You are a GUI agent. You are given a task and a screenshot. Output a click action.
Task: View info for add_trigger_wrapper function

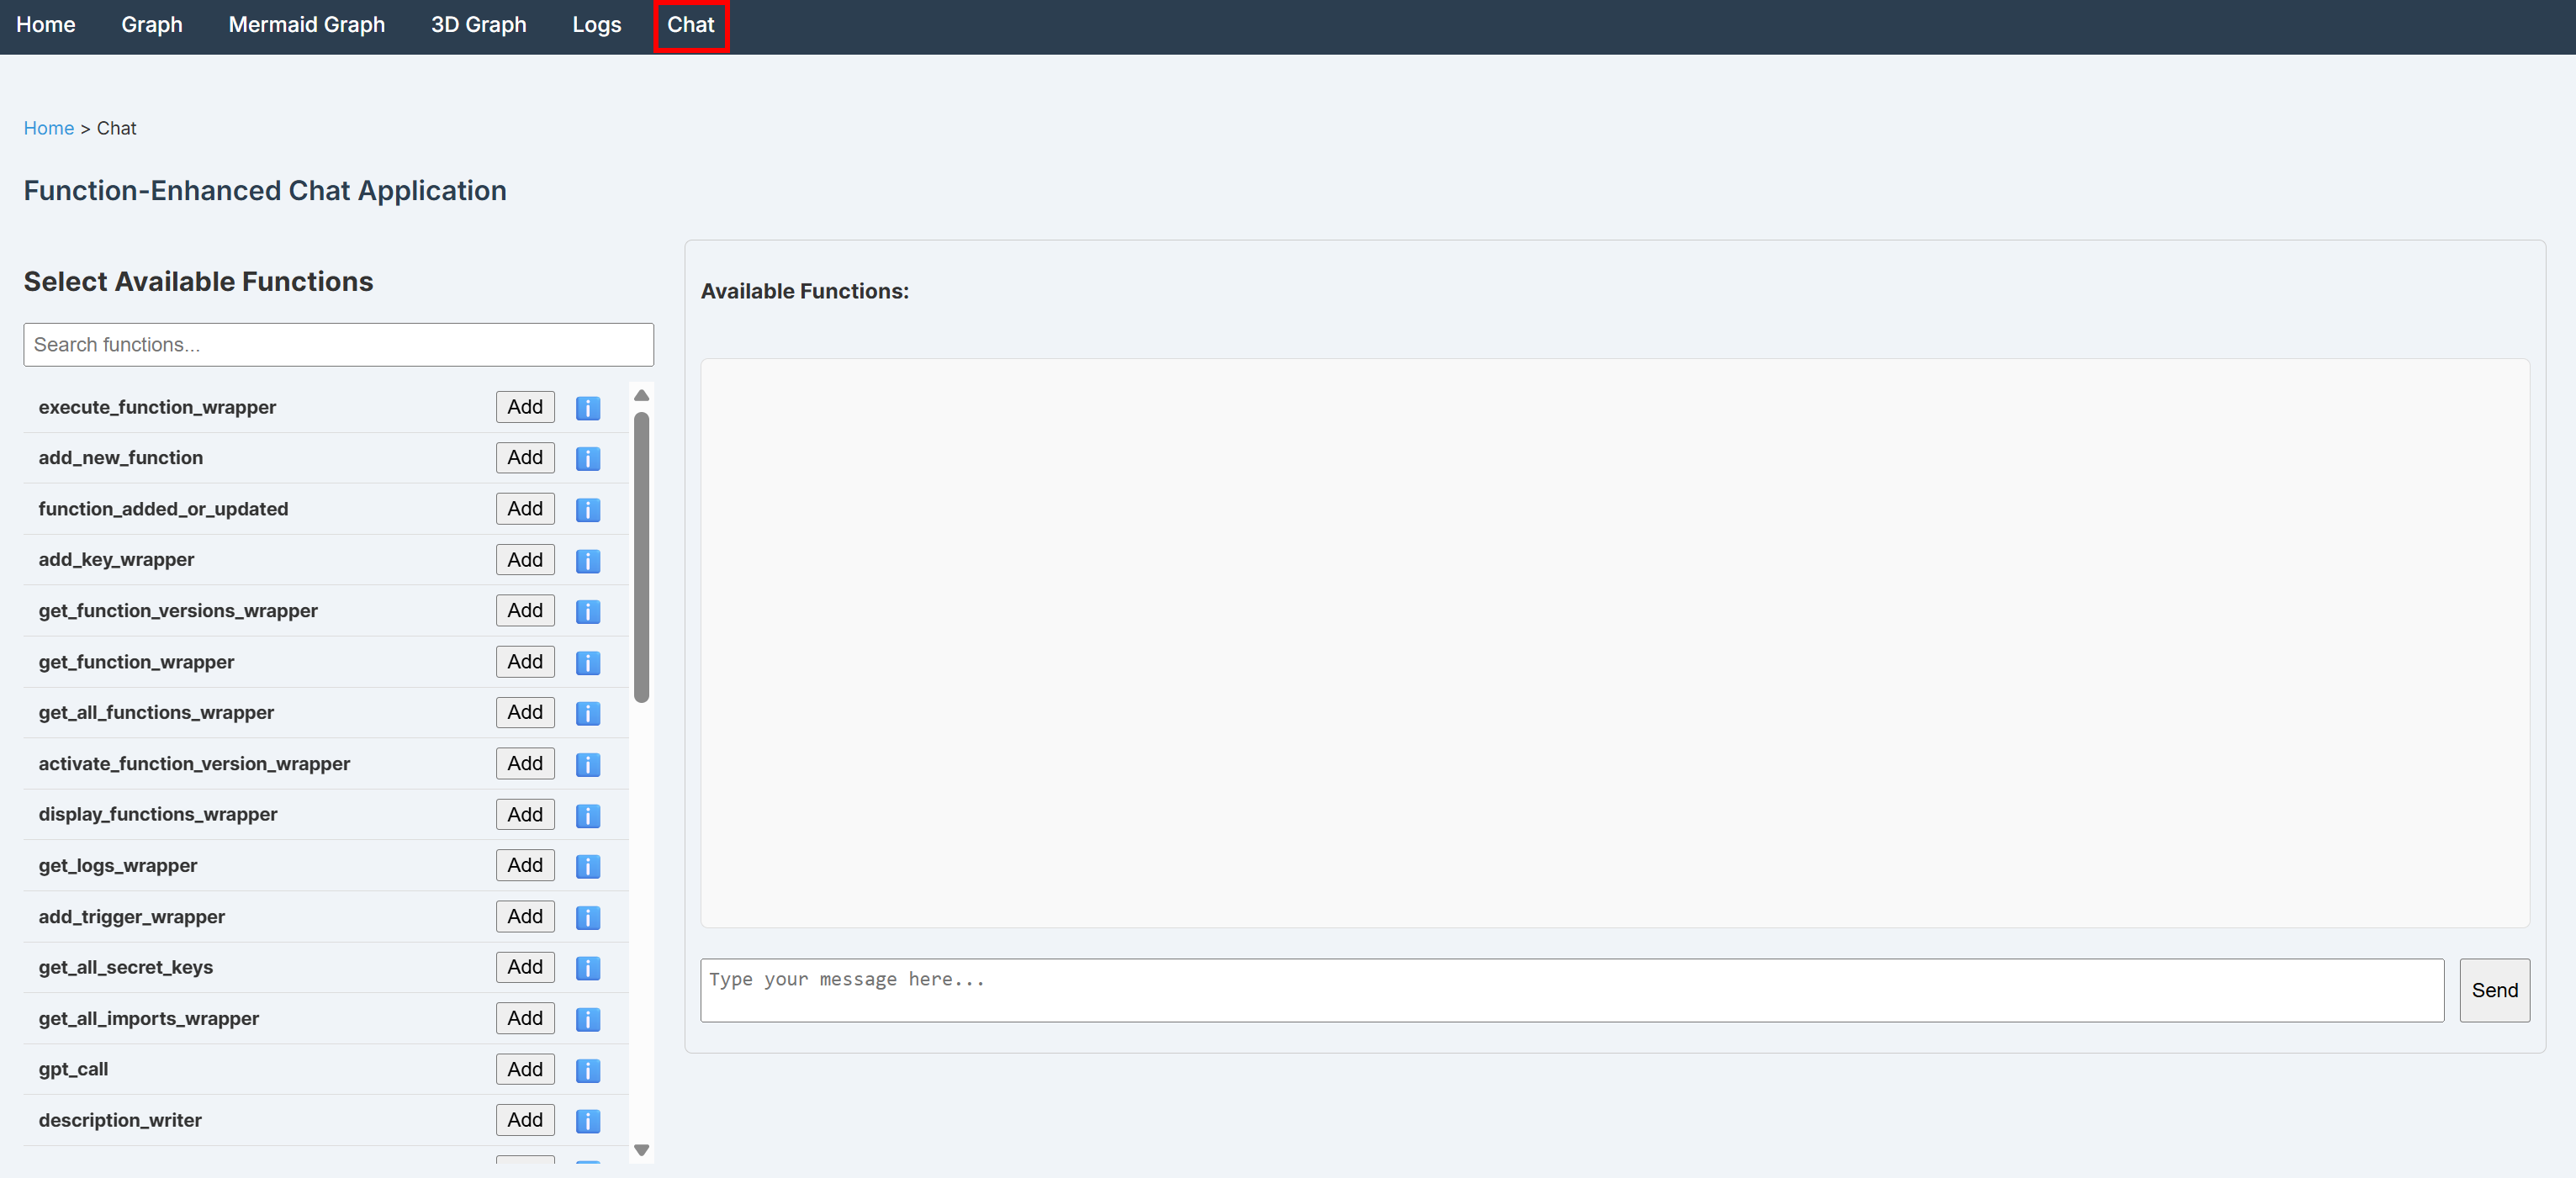(587, 917)
